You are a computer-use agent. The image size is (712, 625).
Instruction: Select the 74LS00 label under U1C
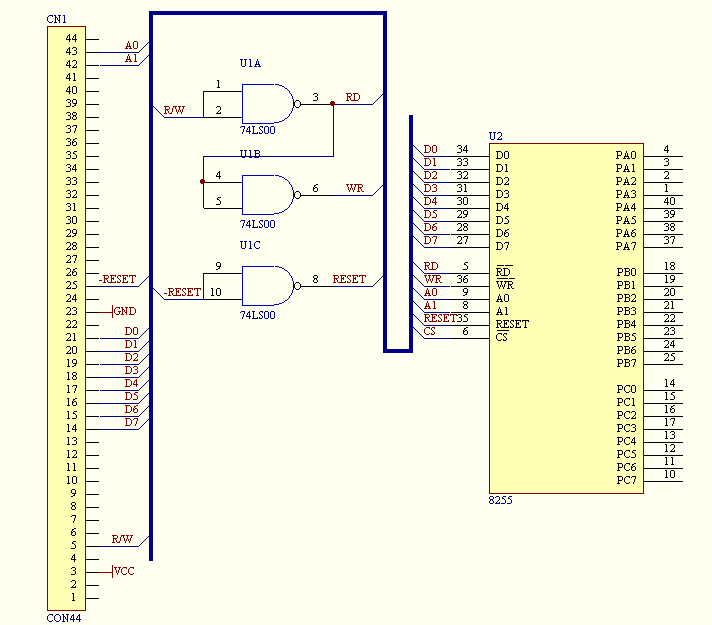pyautogui.click(x=256, y=315)
